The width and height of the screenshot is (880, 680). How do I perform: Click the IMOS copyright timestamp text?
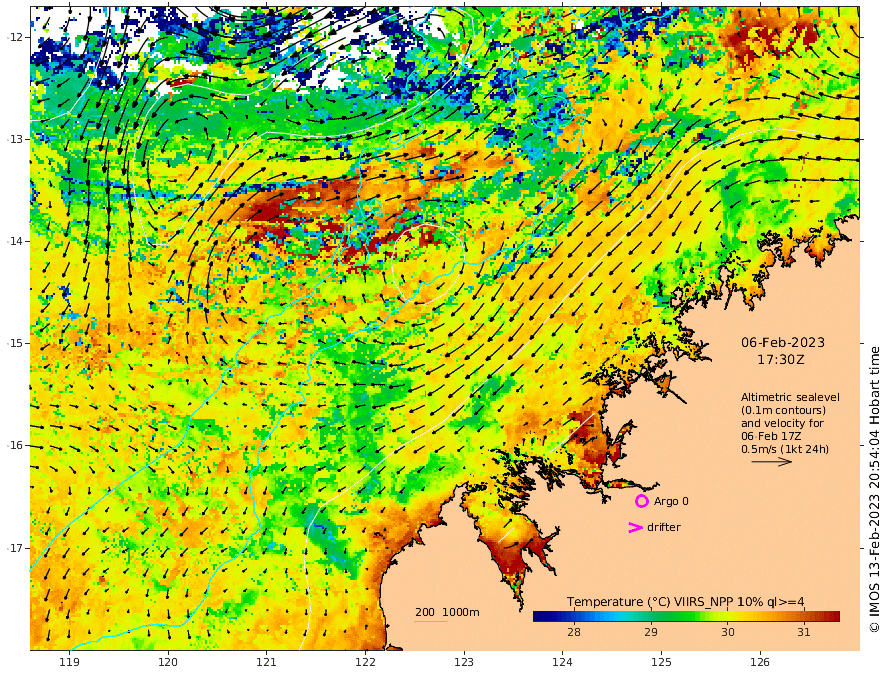point(874,489)
